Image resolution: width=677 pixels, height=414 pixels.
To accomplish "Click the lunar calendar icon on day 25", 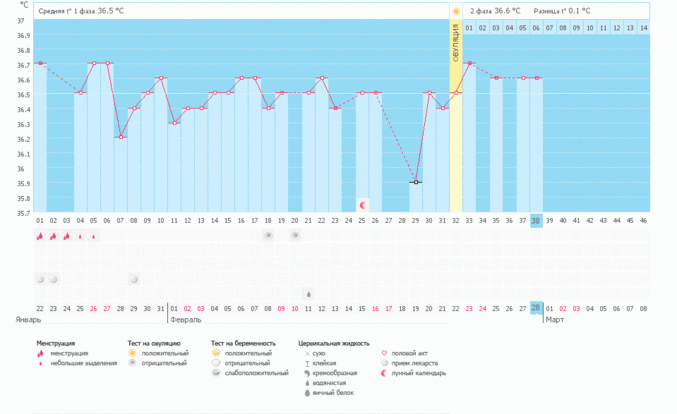I will 363,204.
